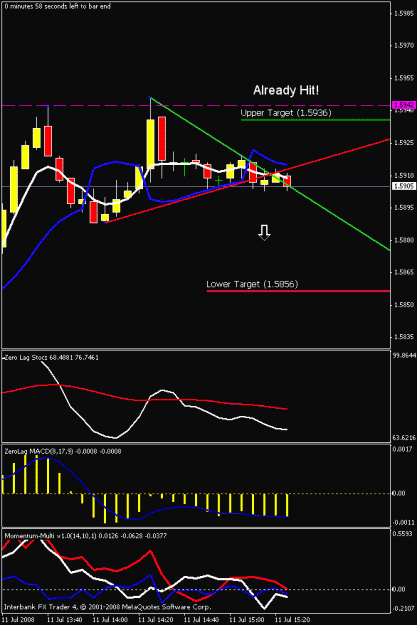Click the -0.2107 momentum scale value
Screen dimensions: 417x625
coord(403,609)
